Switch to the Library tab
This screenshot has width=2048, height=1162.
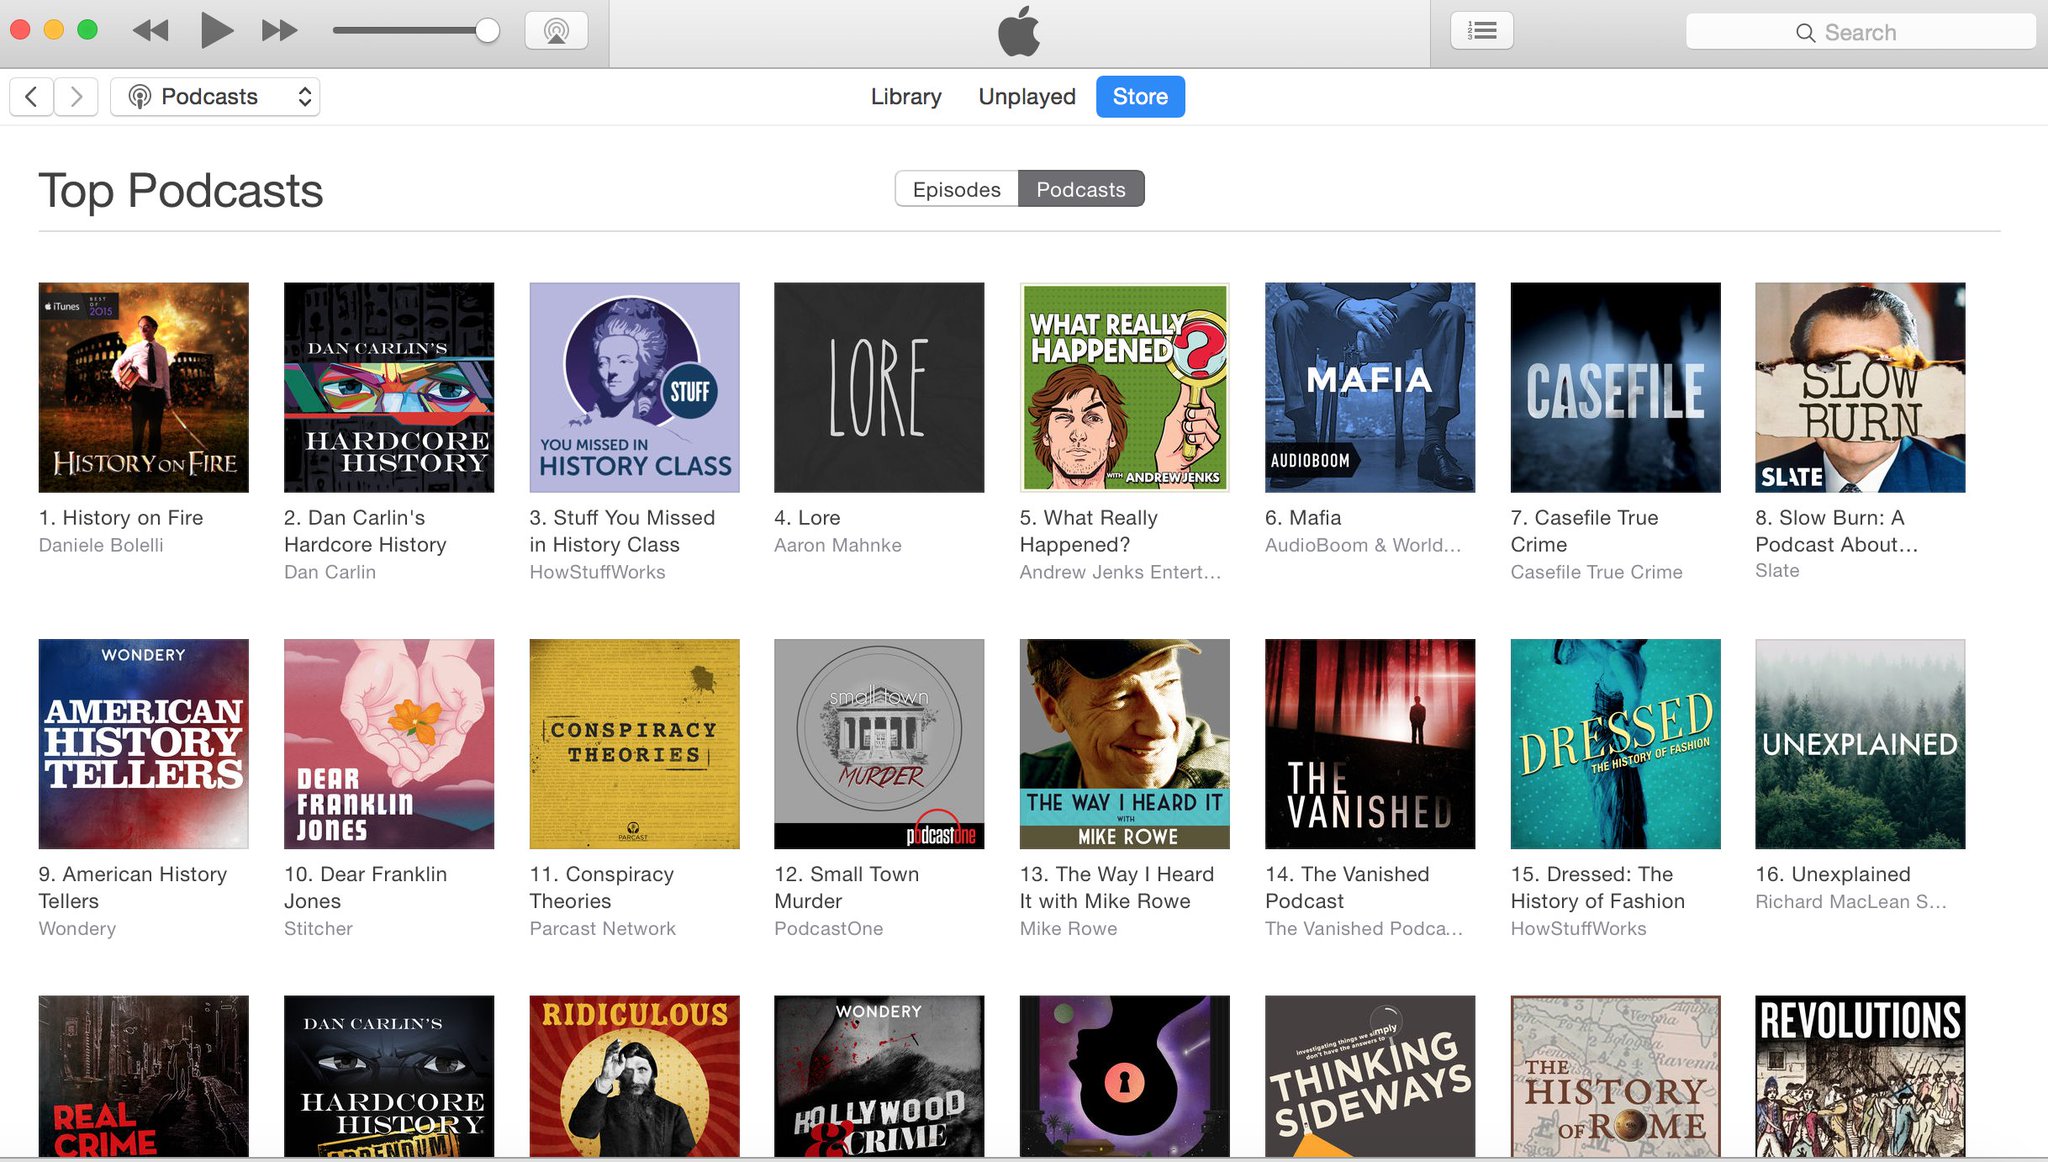click(x=906, y=97)
